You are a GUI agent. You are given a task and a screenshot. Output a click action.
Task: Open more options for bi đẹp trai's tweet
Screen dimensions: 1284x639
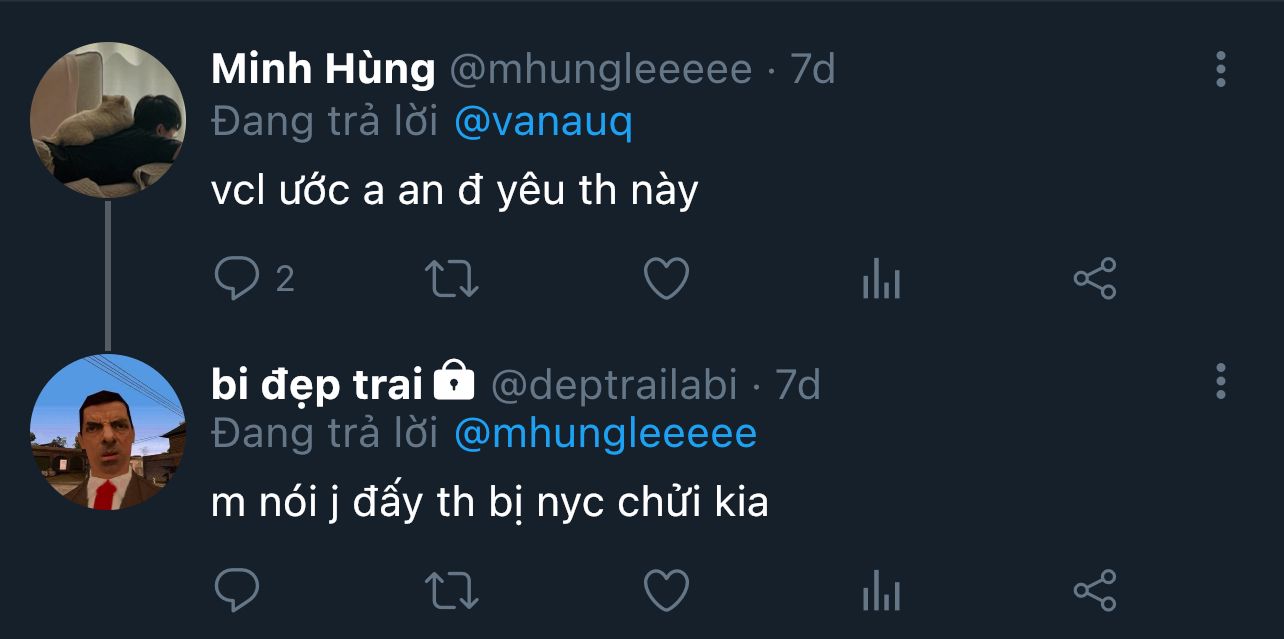pyautogui.click(x=1220, y=381)
